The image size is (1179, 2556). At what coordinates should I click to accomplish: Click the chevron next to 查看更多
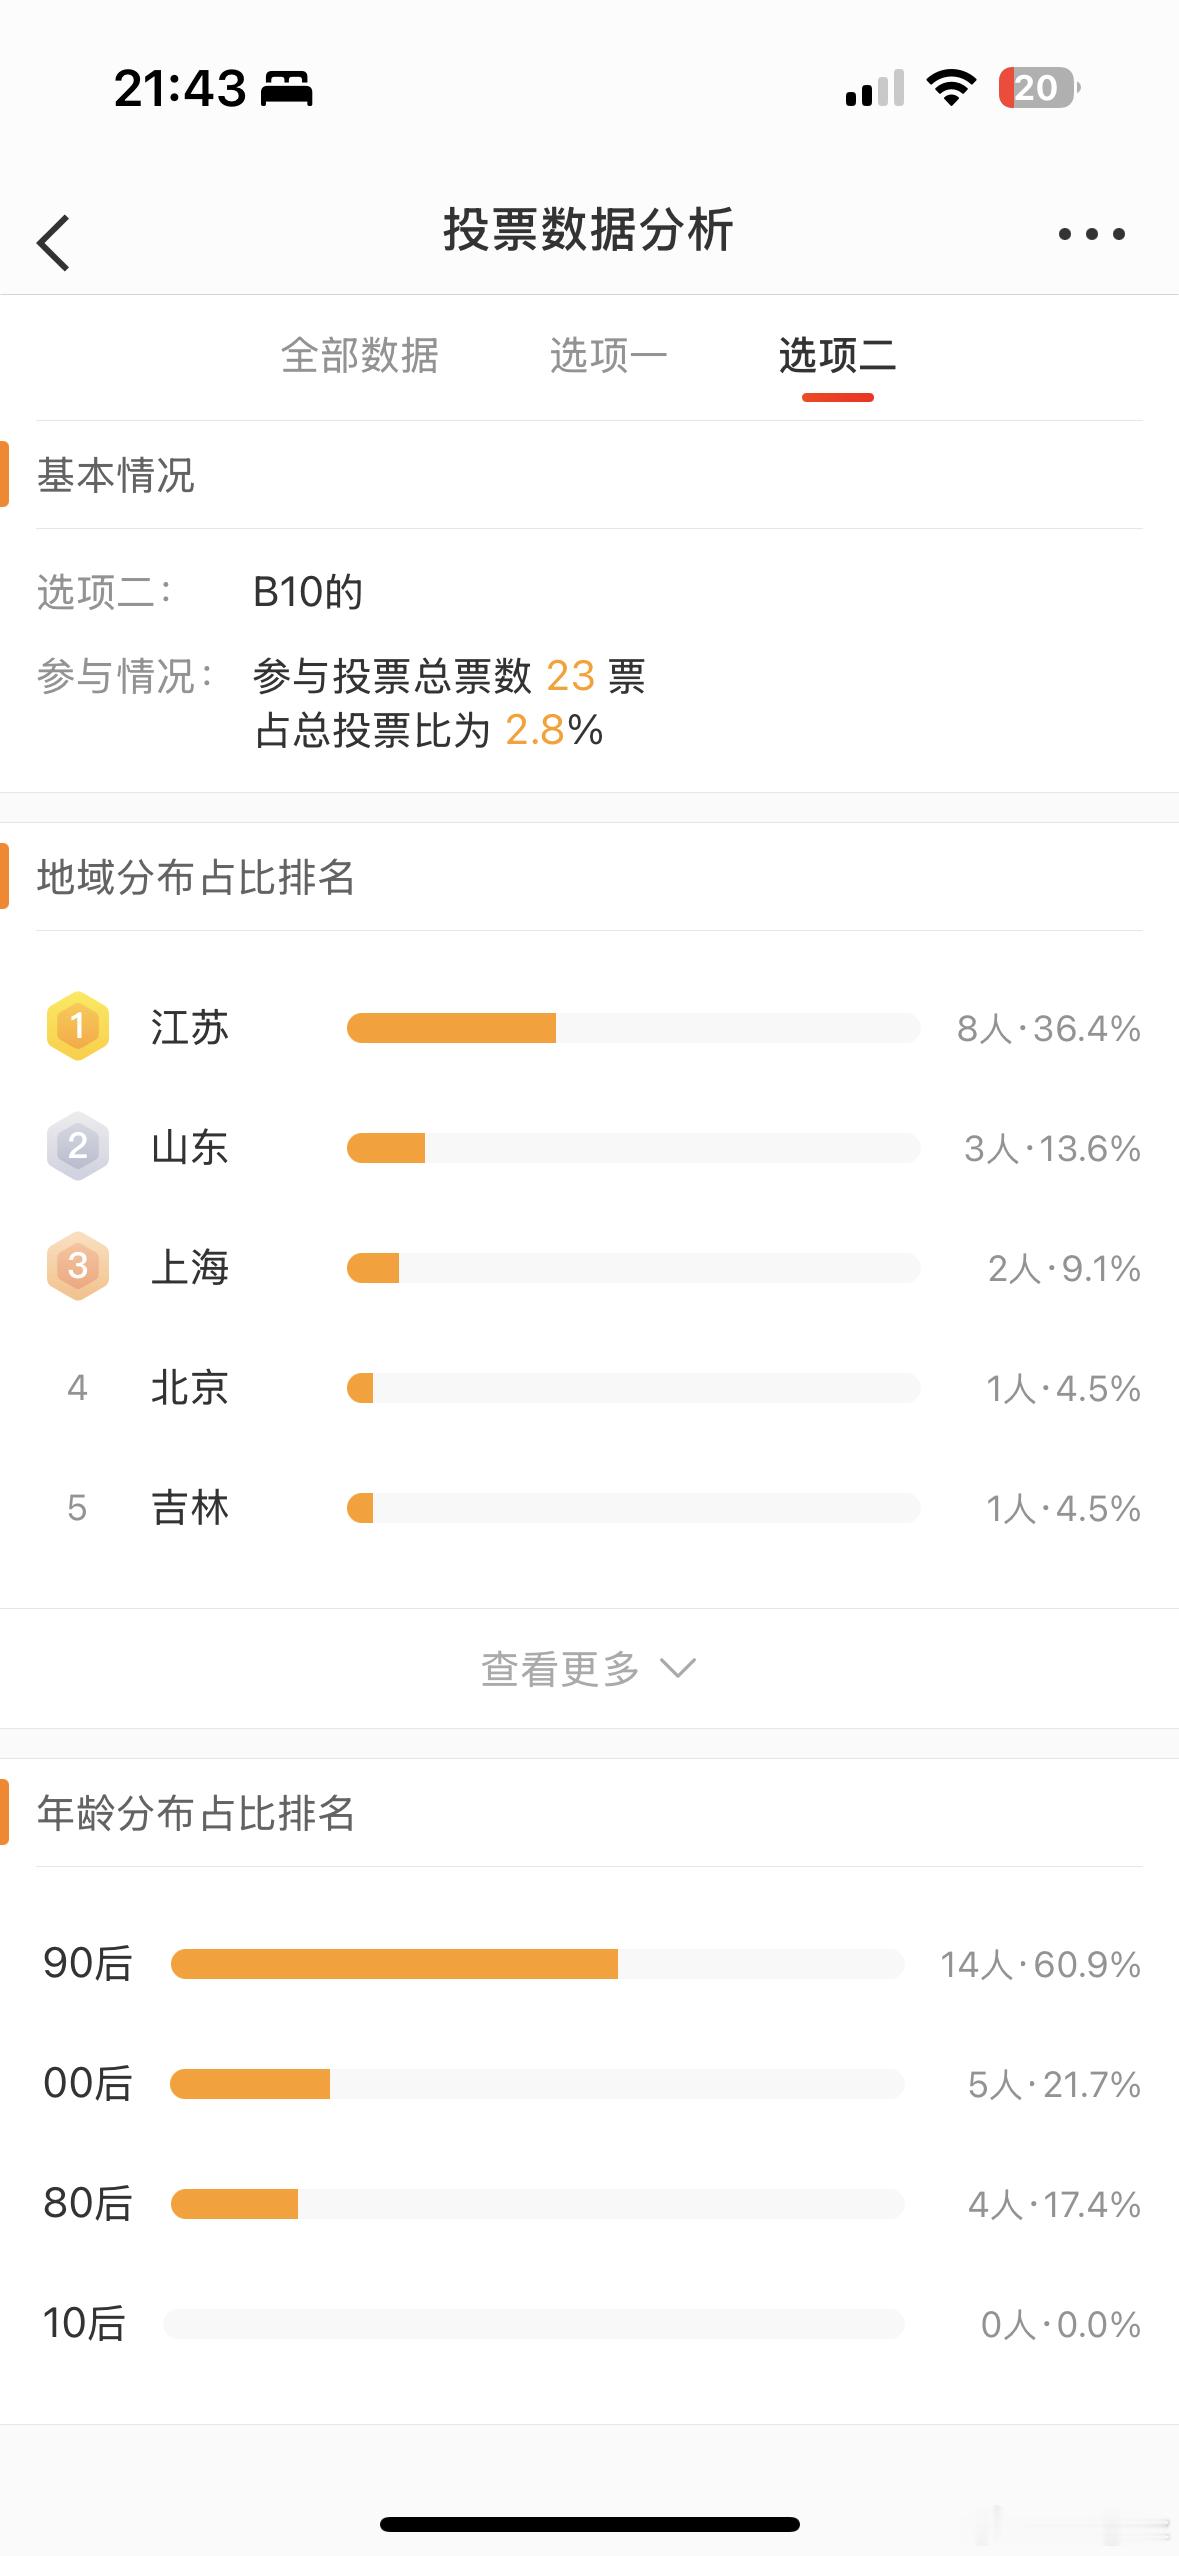pos(678,1668)
